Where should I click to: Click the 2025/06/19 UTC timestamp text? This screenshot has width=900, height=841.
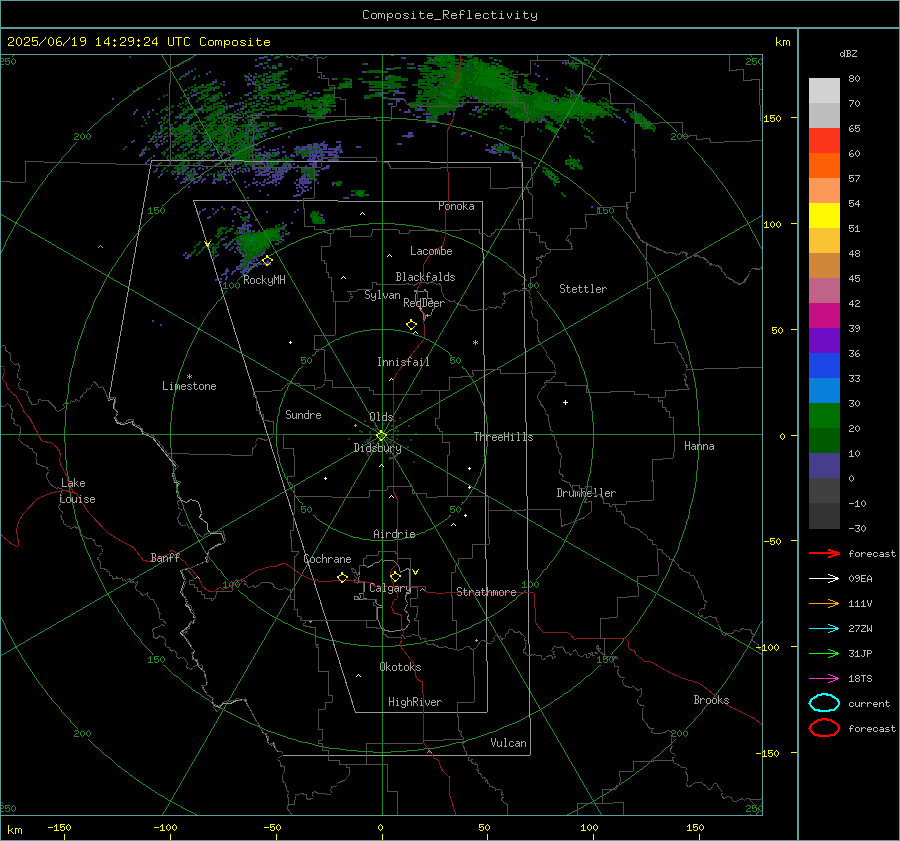pos(138,42)
